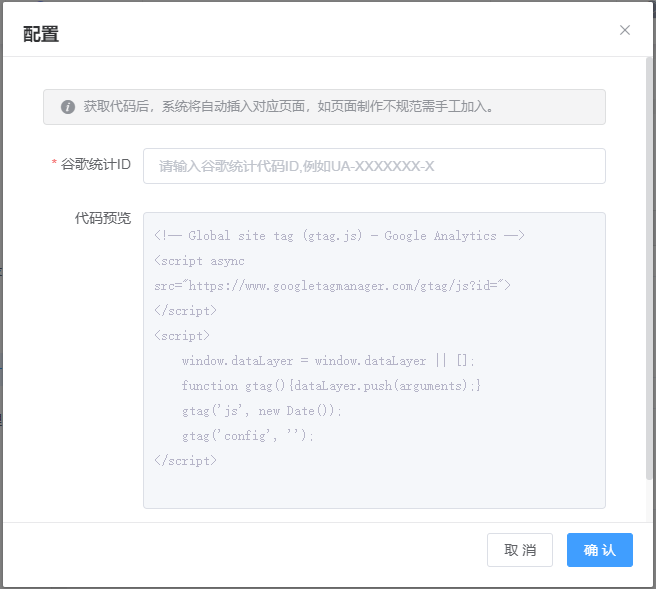
Task: Click the dialog's vertical scrollbar
Action: [x=649, y=268]
